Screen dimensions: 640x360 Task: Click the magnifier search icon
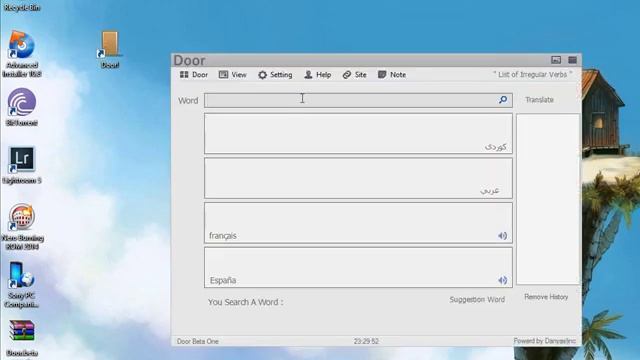(503, 100)
